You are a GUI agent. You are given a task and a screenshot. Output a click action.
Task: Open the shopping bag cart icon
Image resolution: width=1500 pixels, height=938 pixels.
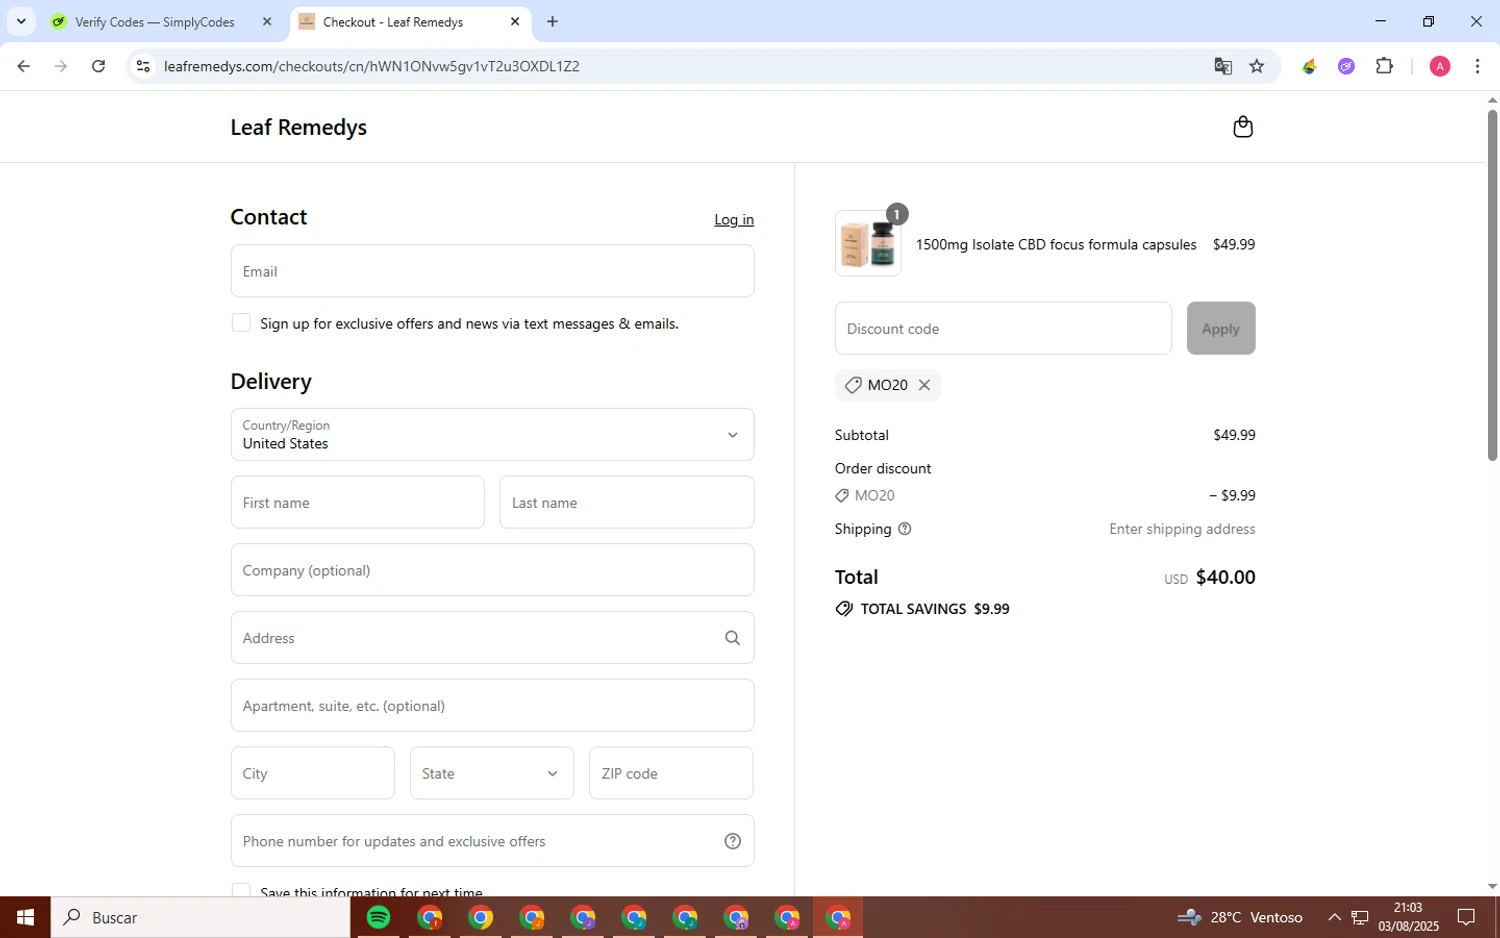pos(1243,127)
